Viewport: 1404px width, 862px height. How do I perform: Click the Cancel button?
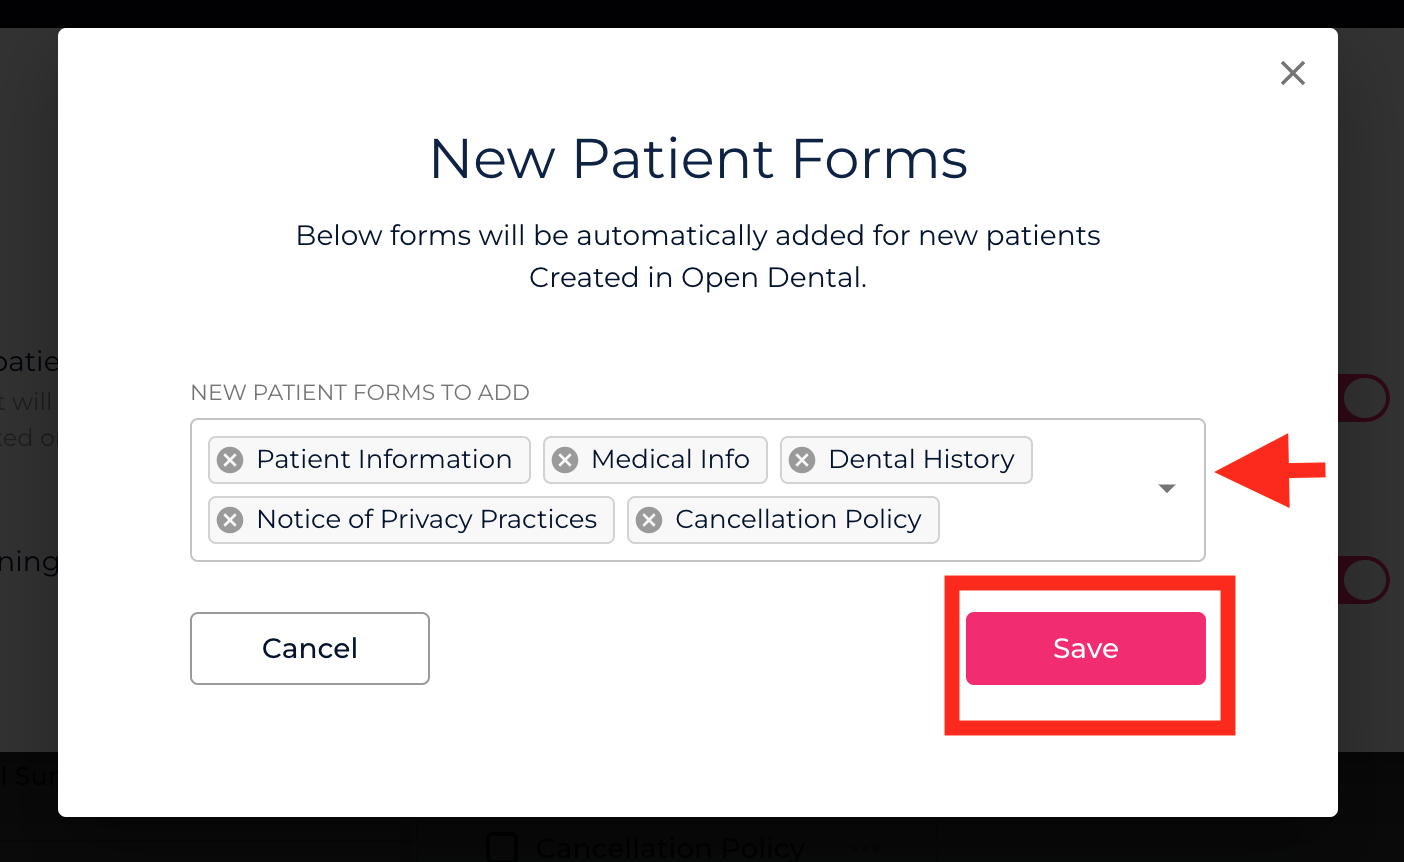click(x=310, y=648)
